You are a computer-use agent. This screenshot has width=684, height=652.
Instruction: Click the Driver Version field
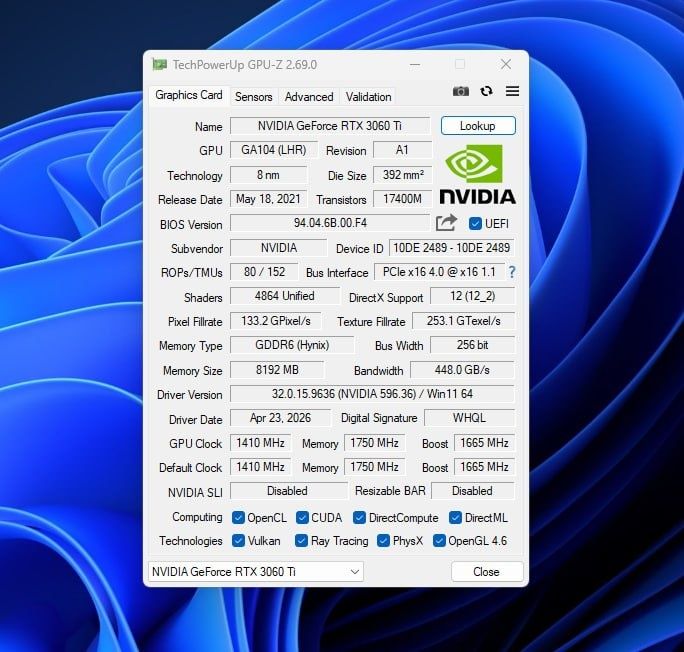point(372,394)
